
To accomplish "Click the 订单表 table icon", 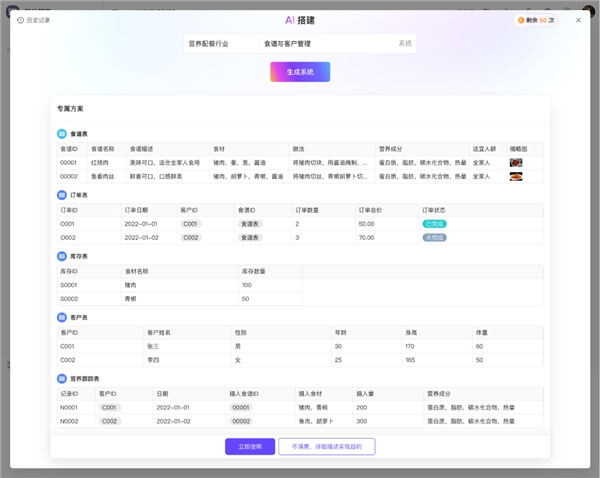I will (62, 195).
